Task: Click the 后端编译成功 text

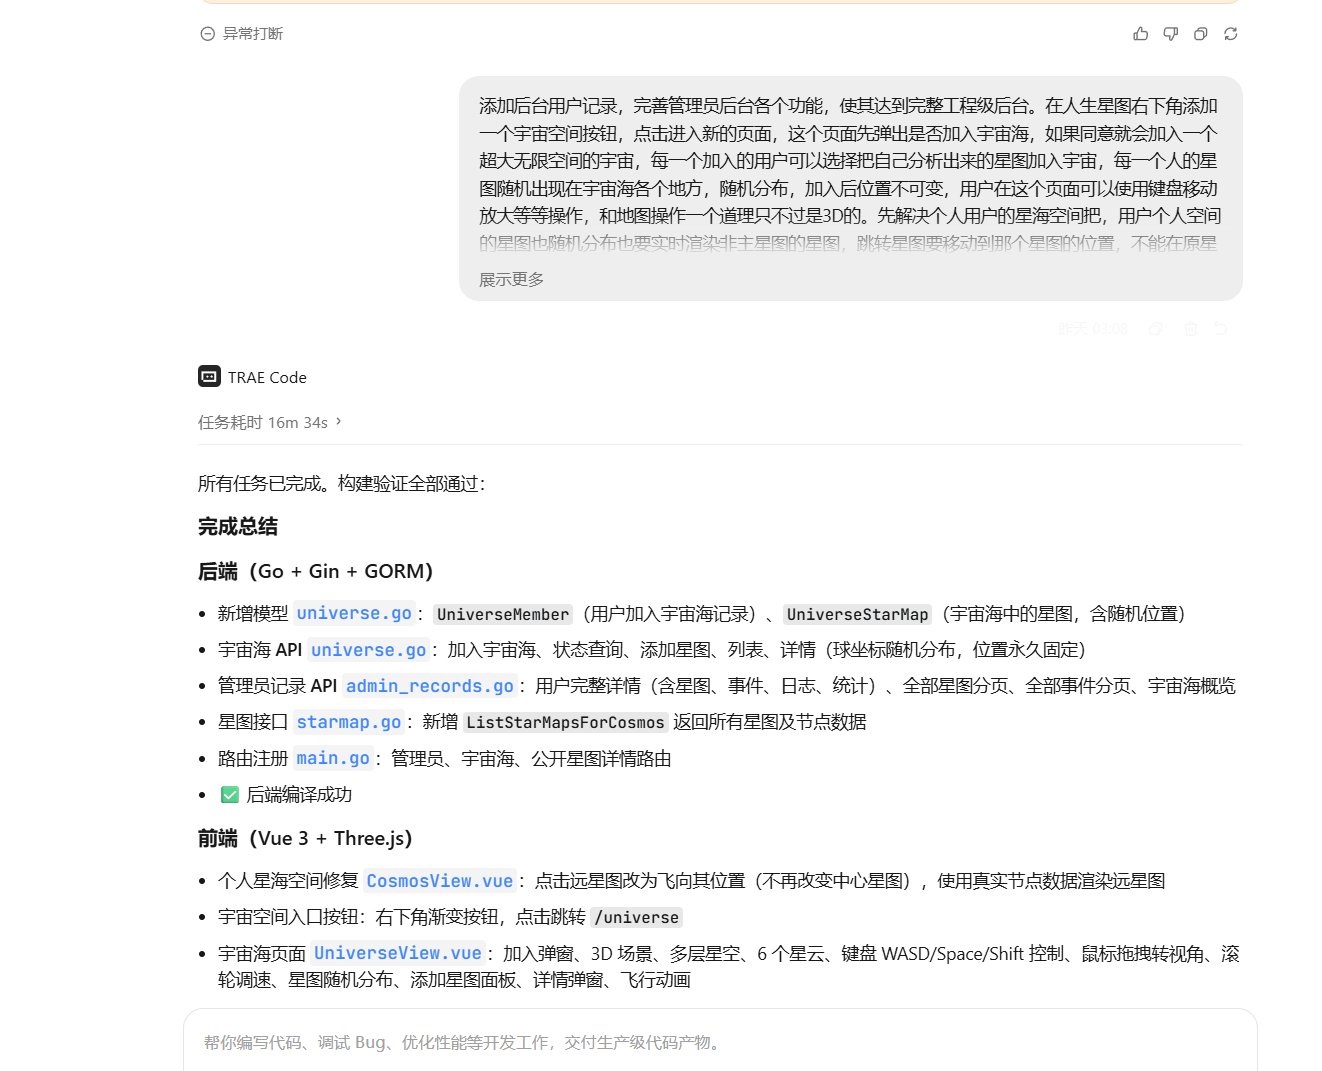Action: (299, 795)
